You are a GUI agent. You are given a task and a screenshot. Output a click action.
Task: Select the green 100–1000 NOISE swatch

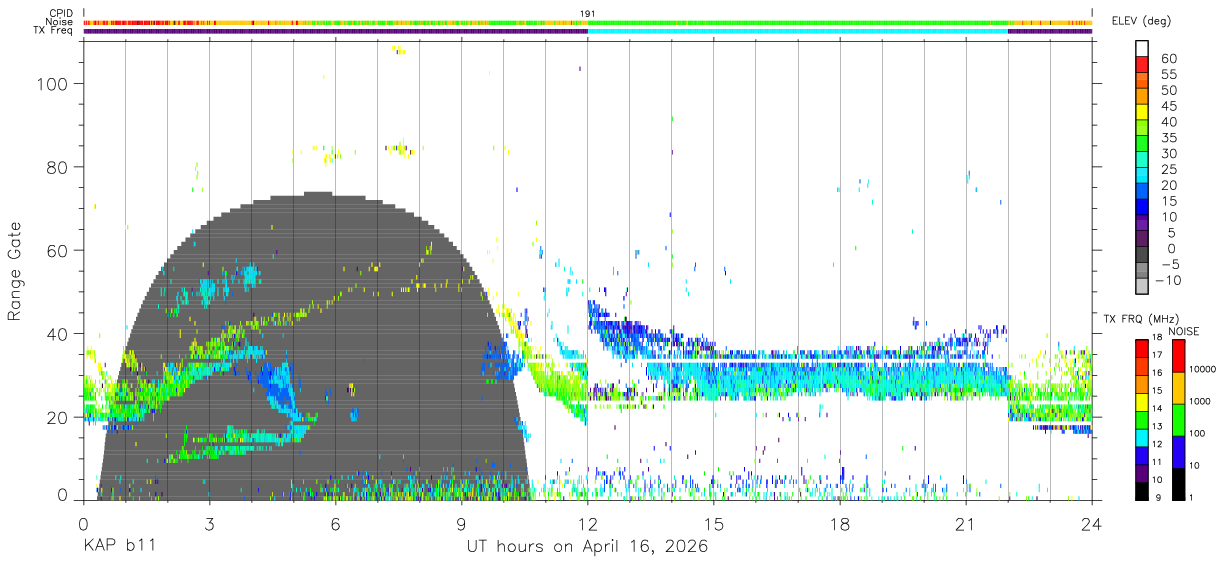[x=1177, y=418]
